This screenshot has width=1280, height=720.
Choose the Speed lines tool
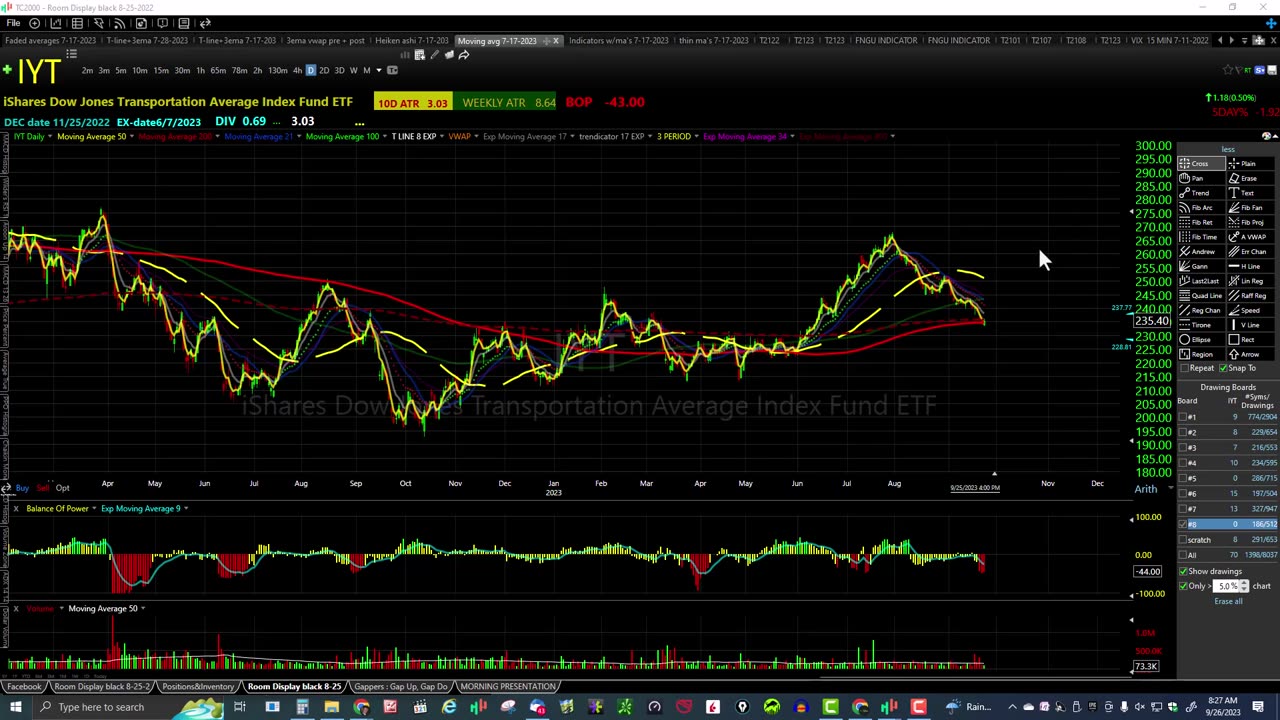click(1251, 310)
